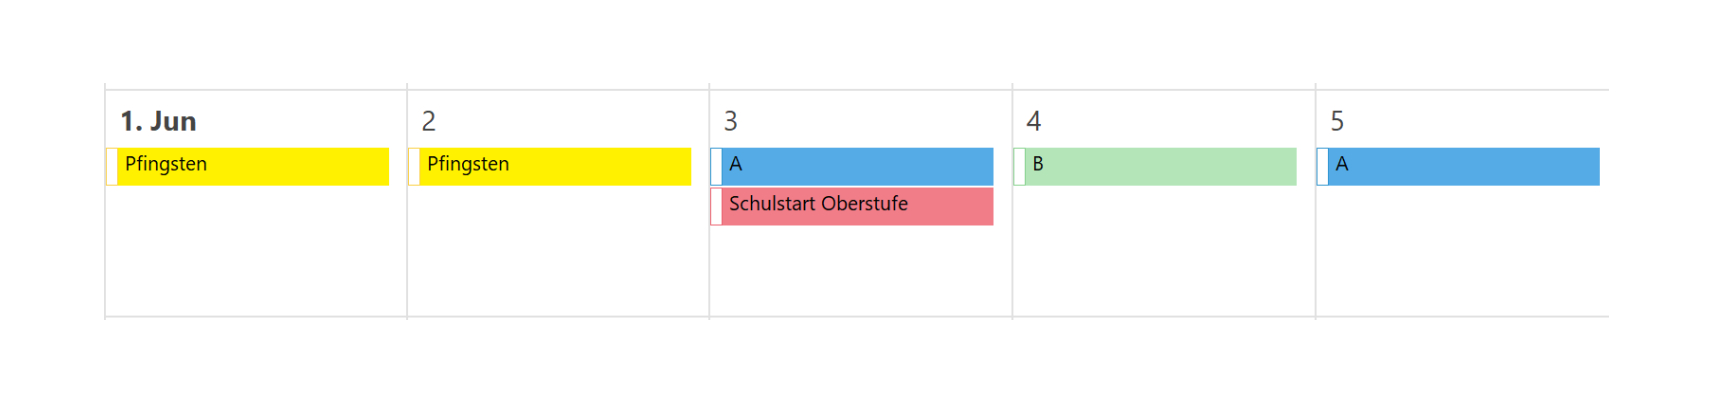Click left edge handle of day 5 A event

1322,166
